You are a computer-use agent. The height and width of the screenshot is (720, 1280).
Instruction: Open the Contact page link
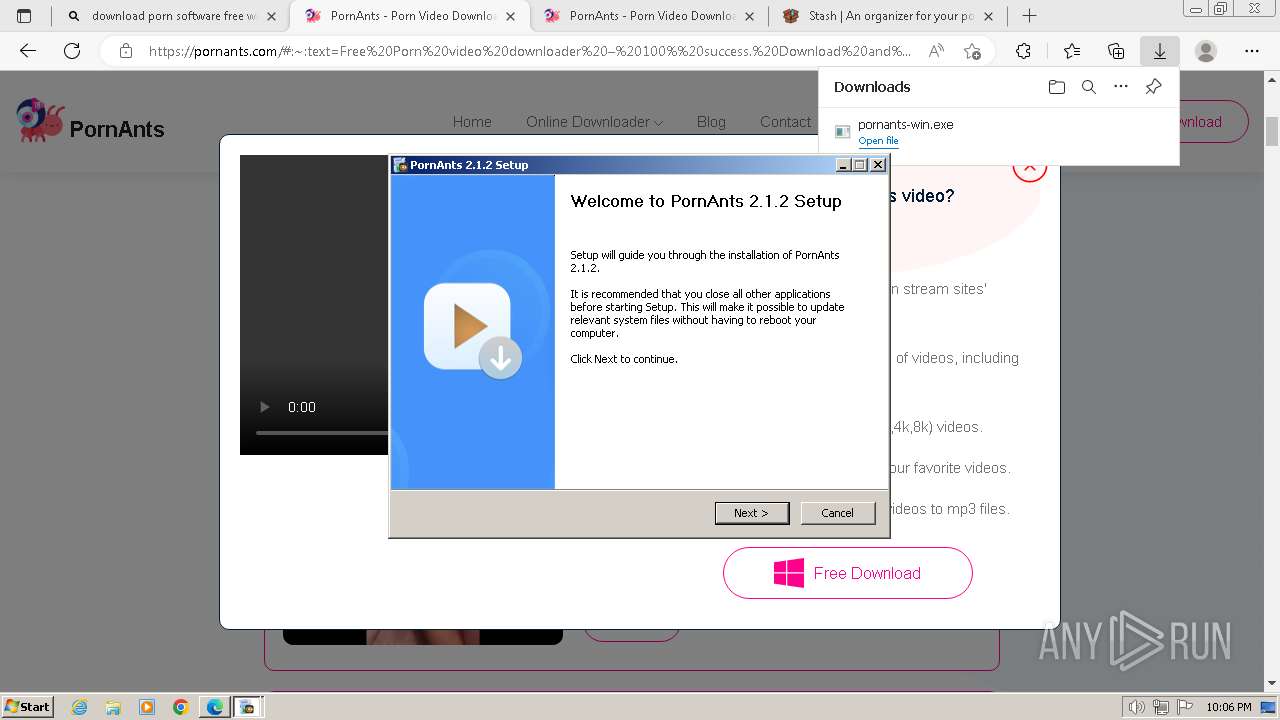pyautogui.click(x=785, y=122)
